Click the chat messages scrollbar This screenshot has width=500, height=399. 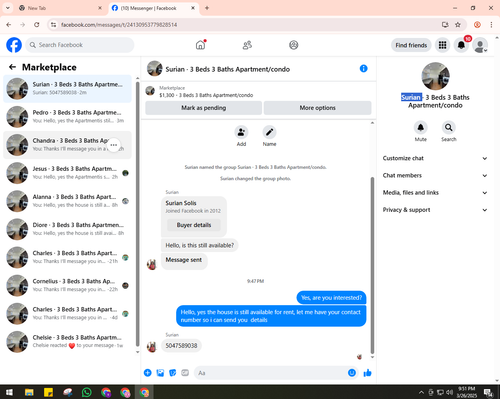pos(372,265)
